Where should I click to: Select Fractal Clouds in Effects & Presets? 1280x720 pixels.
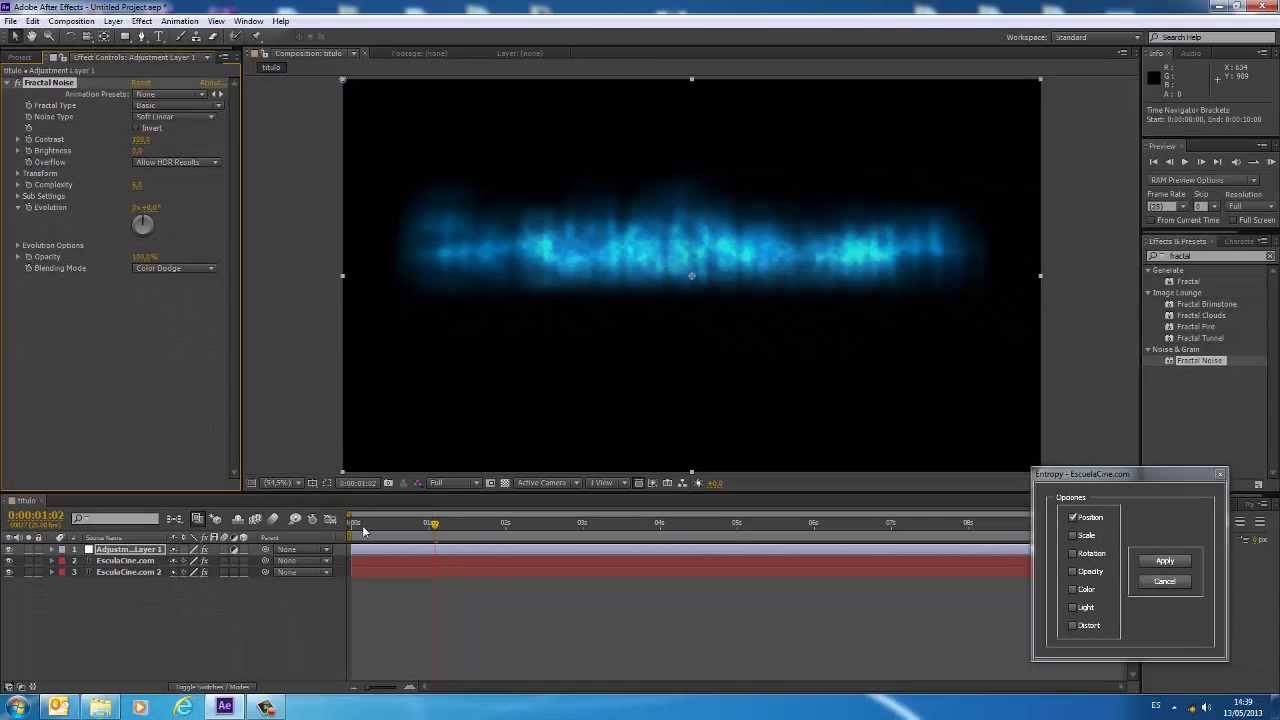click(1200, 315)
